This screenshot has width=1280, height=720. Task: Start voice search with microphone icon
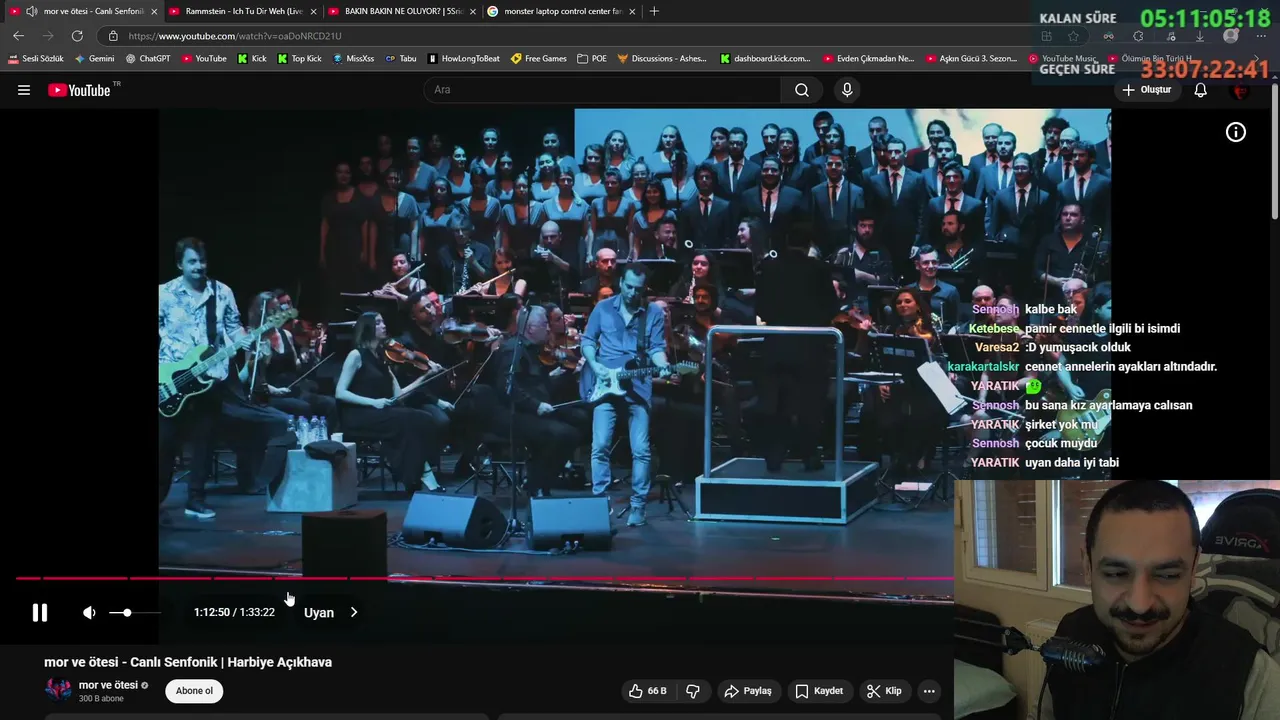(847, 90)
